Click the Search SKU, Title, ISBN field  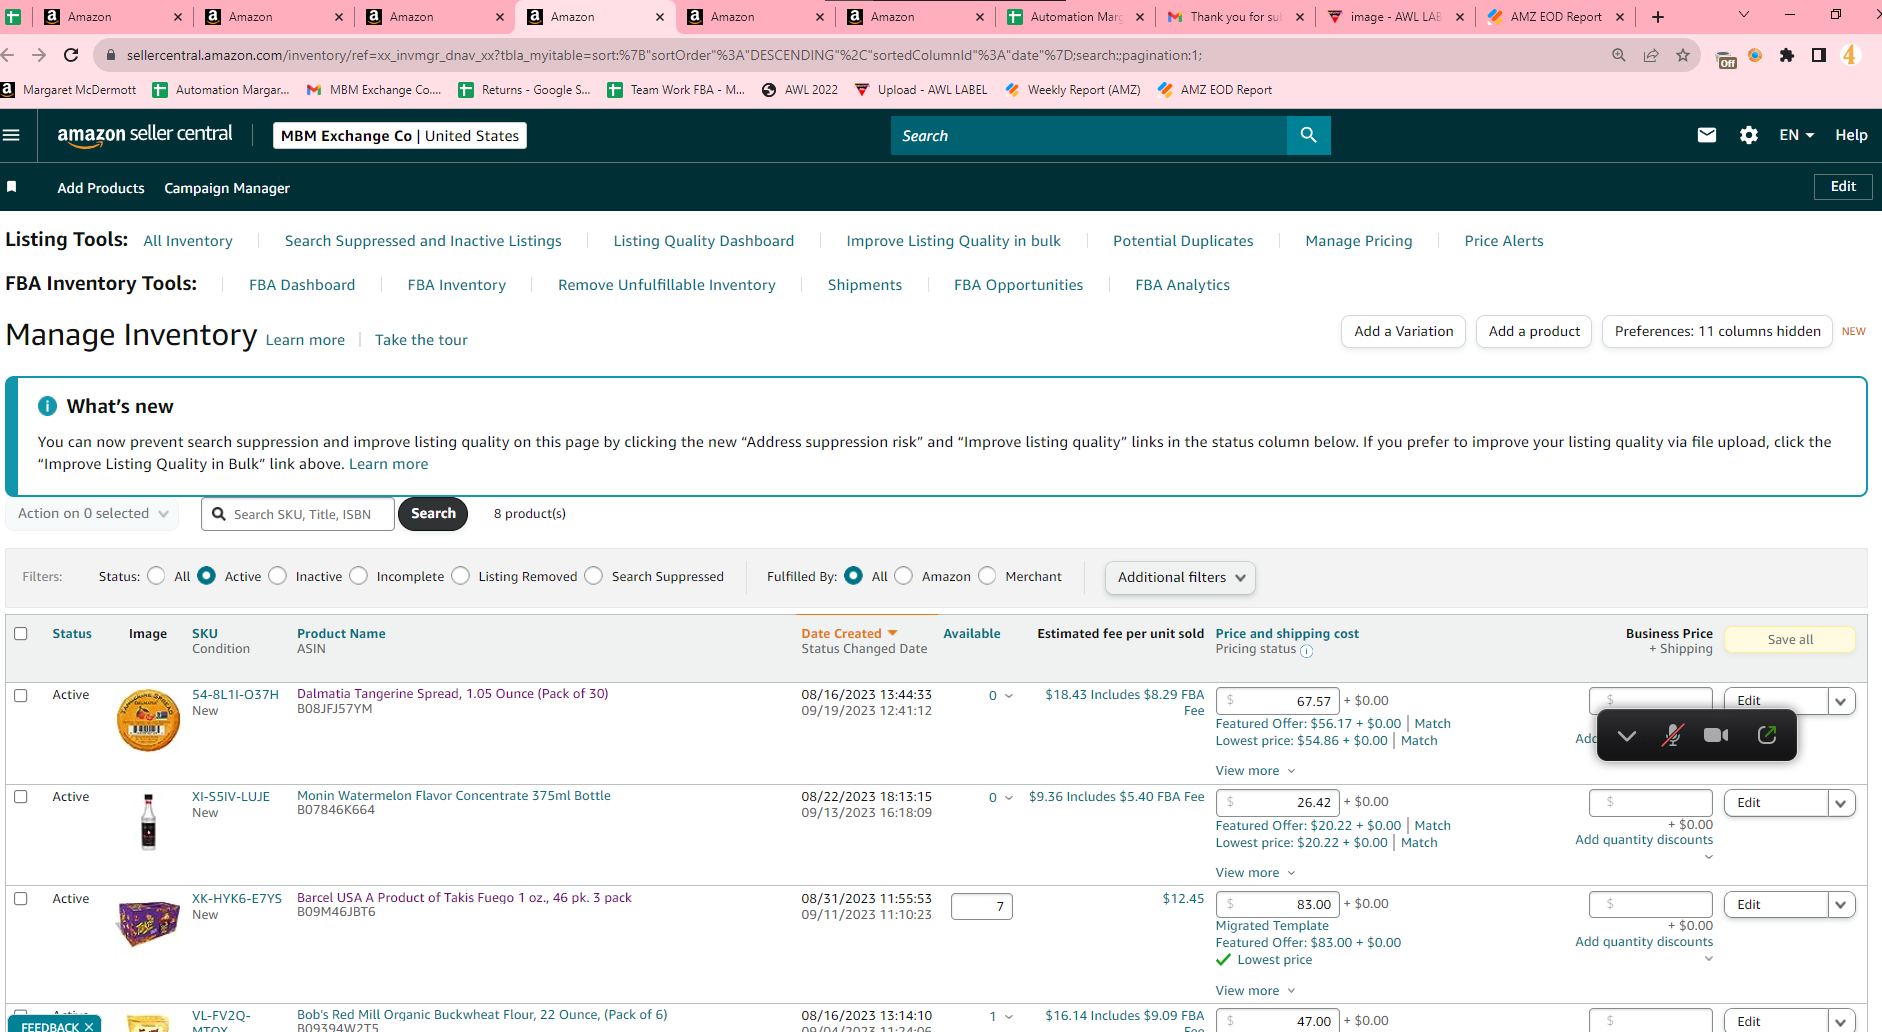pos(298,514)
